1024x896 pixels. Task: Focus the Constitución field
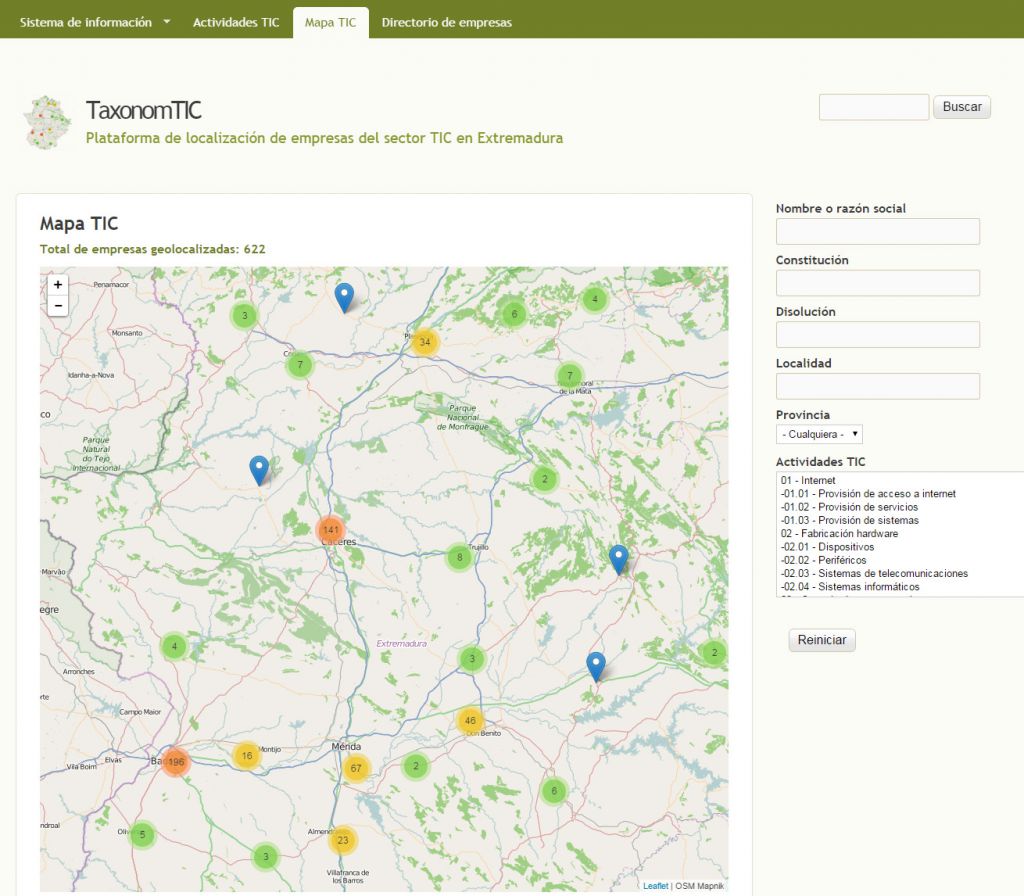point(878,283)
